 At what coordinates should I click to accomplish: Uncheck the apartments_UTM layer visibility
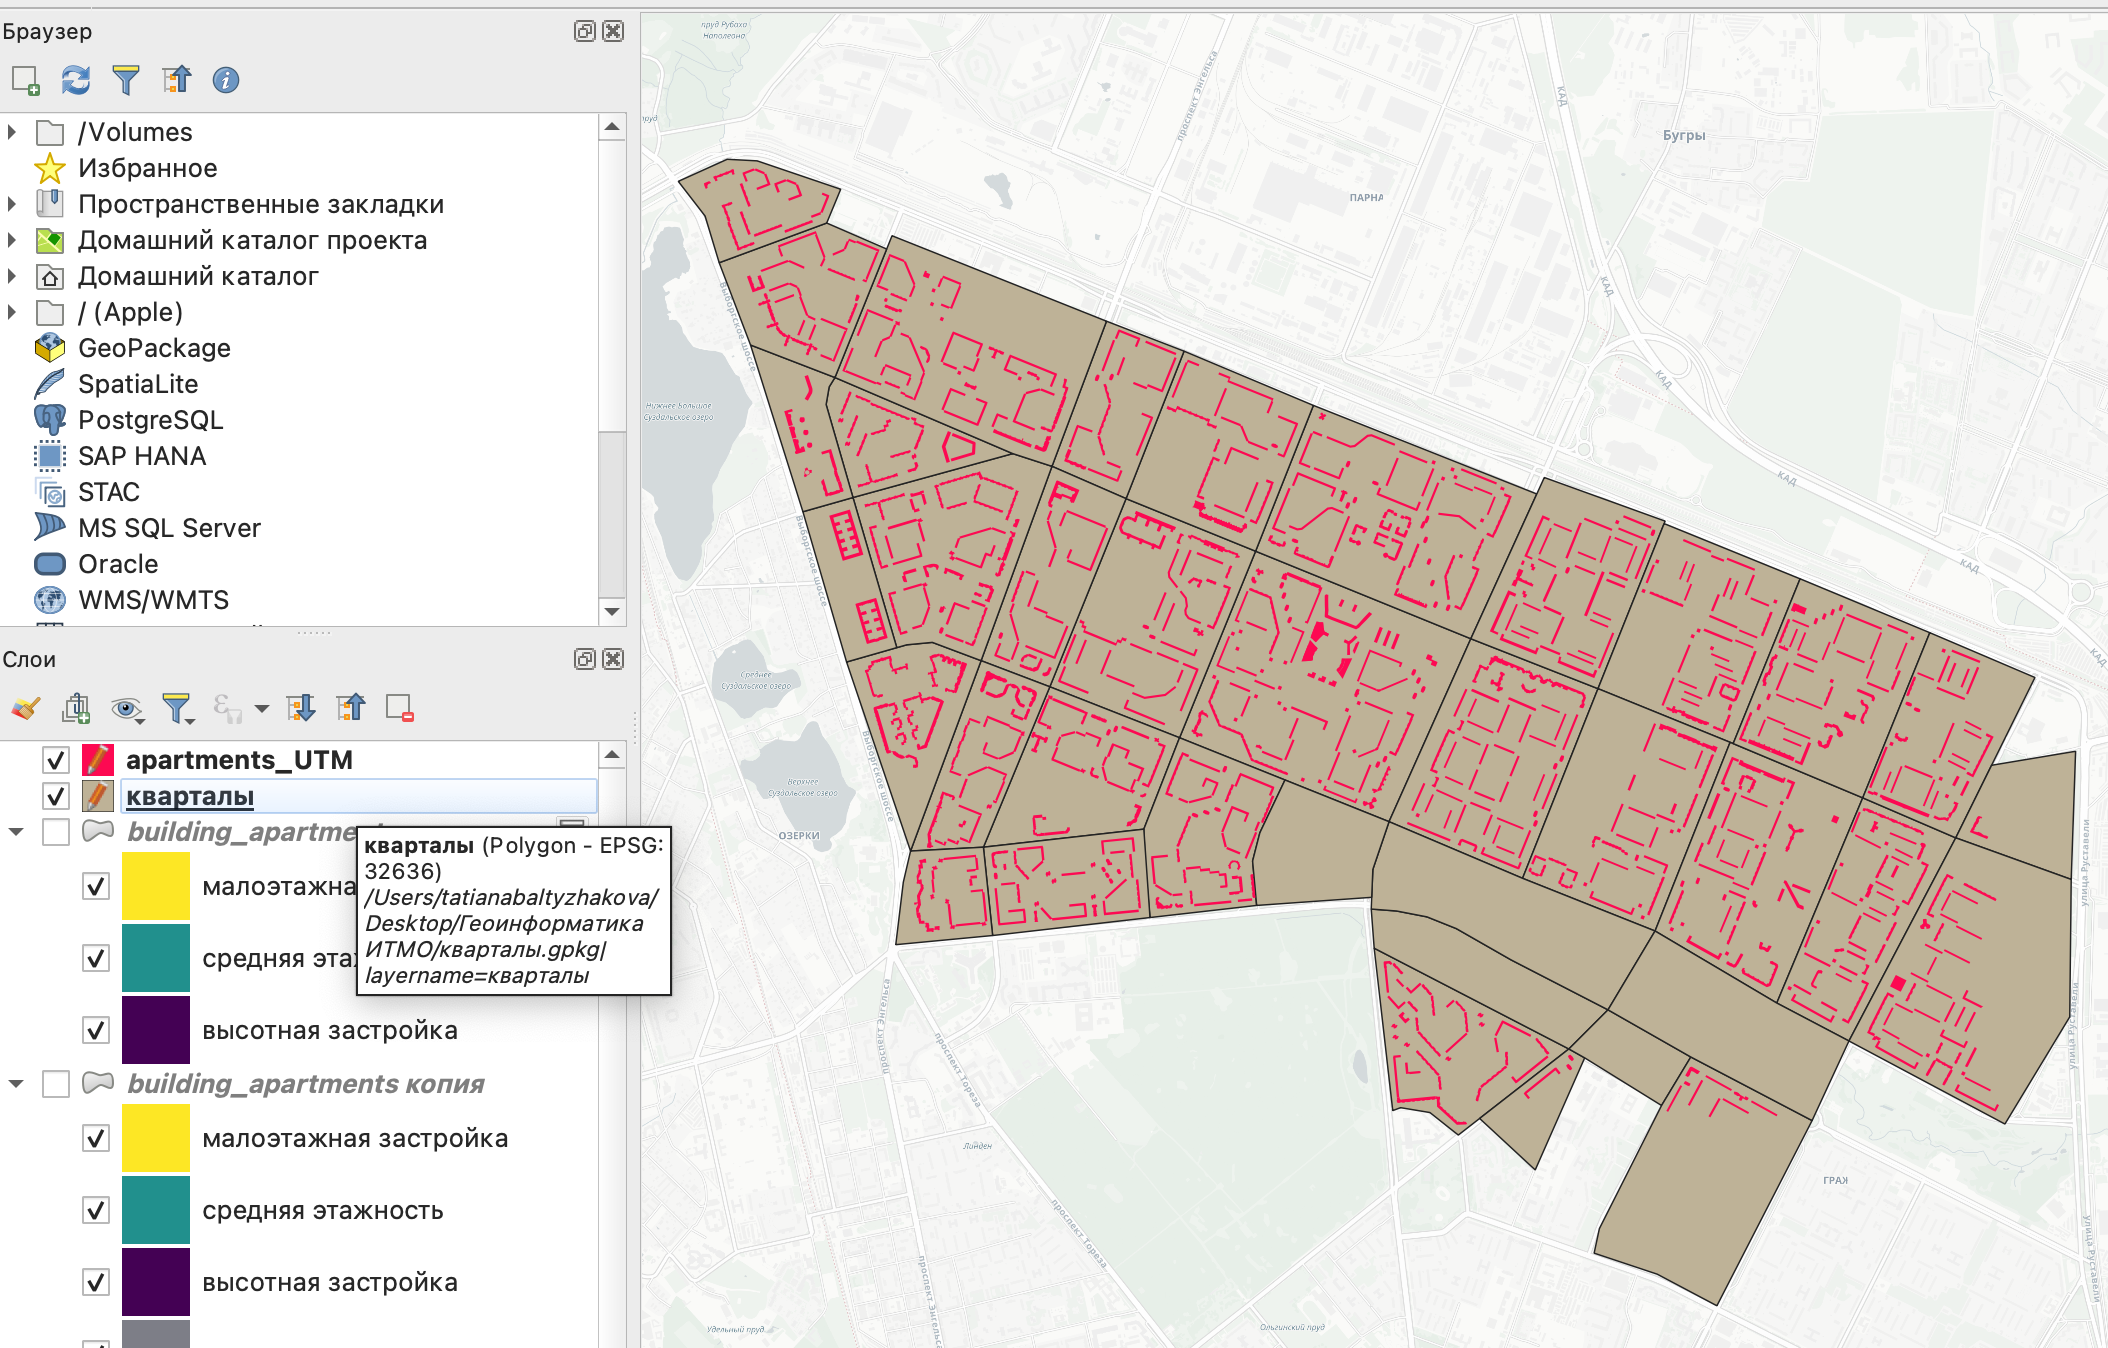(x=56, y=761)
